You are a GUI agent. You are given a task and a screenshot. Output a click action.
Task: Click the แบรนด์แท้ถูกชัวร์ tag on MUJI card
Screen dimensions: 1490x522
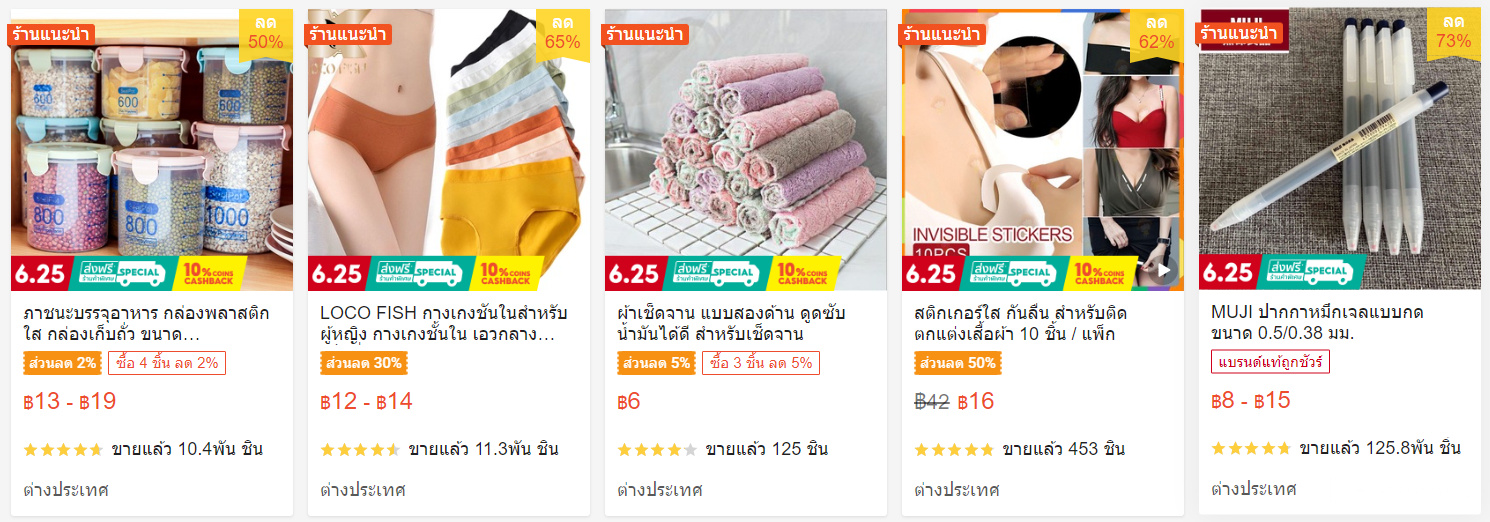pos(1270,362)
